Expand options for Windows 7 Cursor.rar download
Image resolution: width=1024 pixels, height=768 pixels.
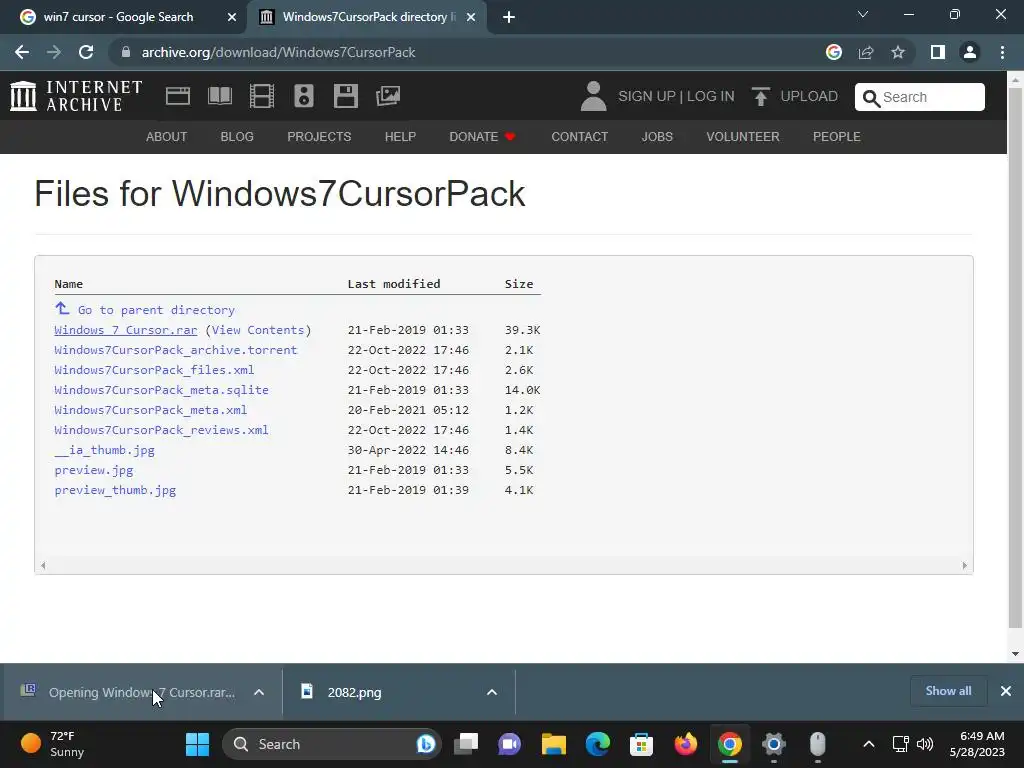coord(259,692)
